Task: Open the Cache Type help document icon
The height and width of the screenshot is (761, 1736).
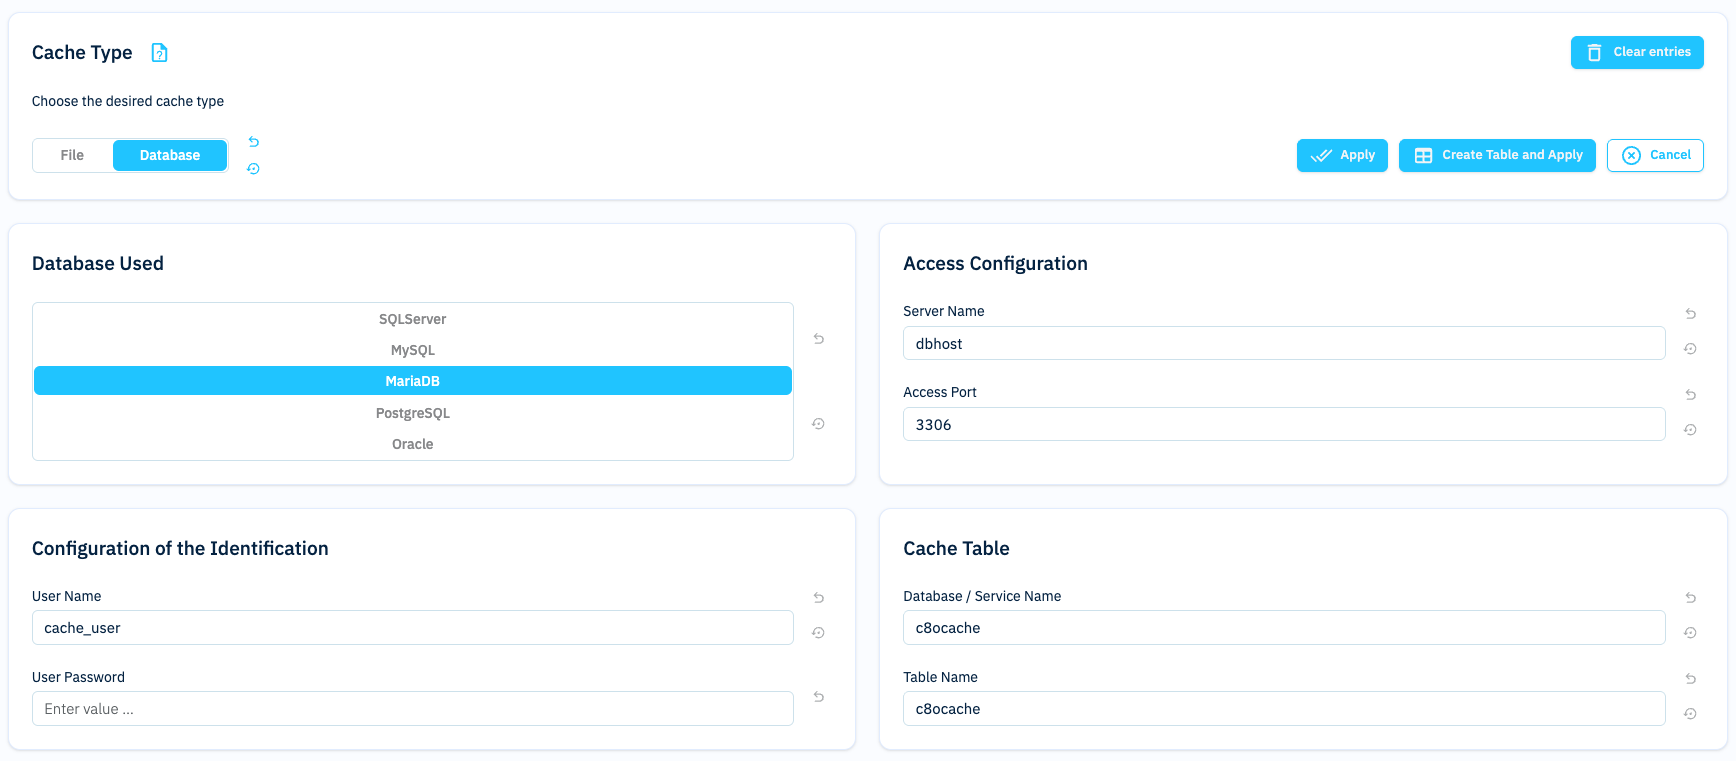Action: (159, 53)
